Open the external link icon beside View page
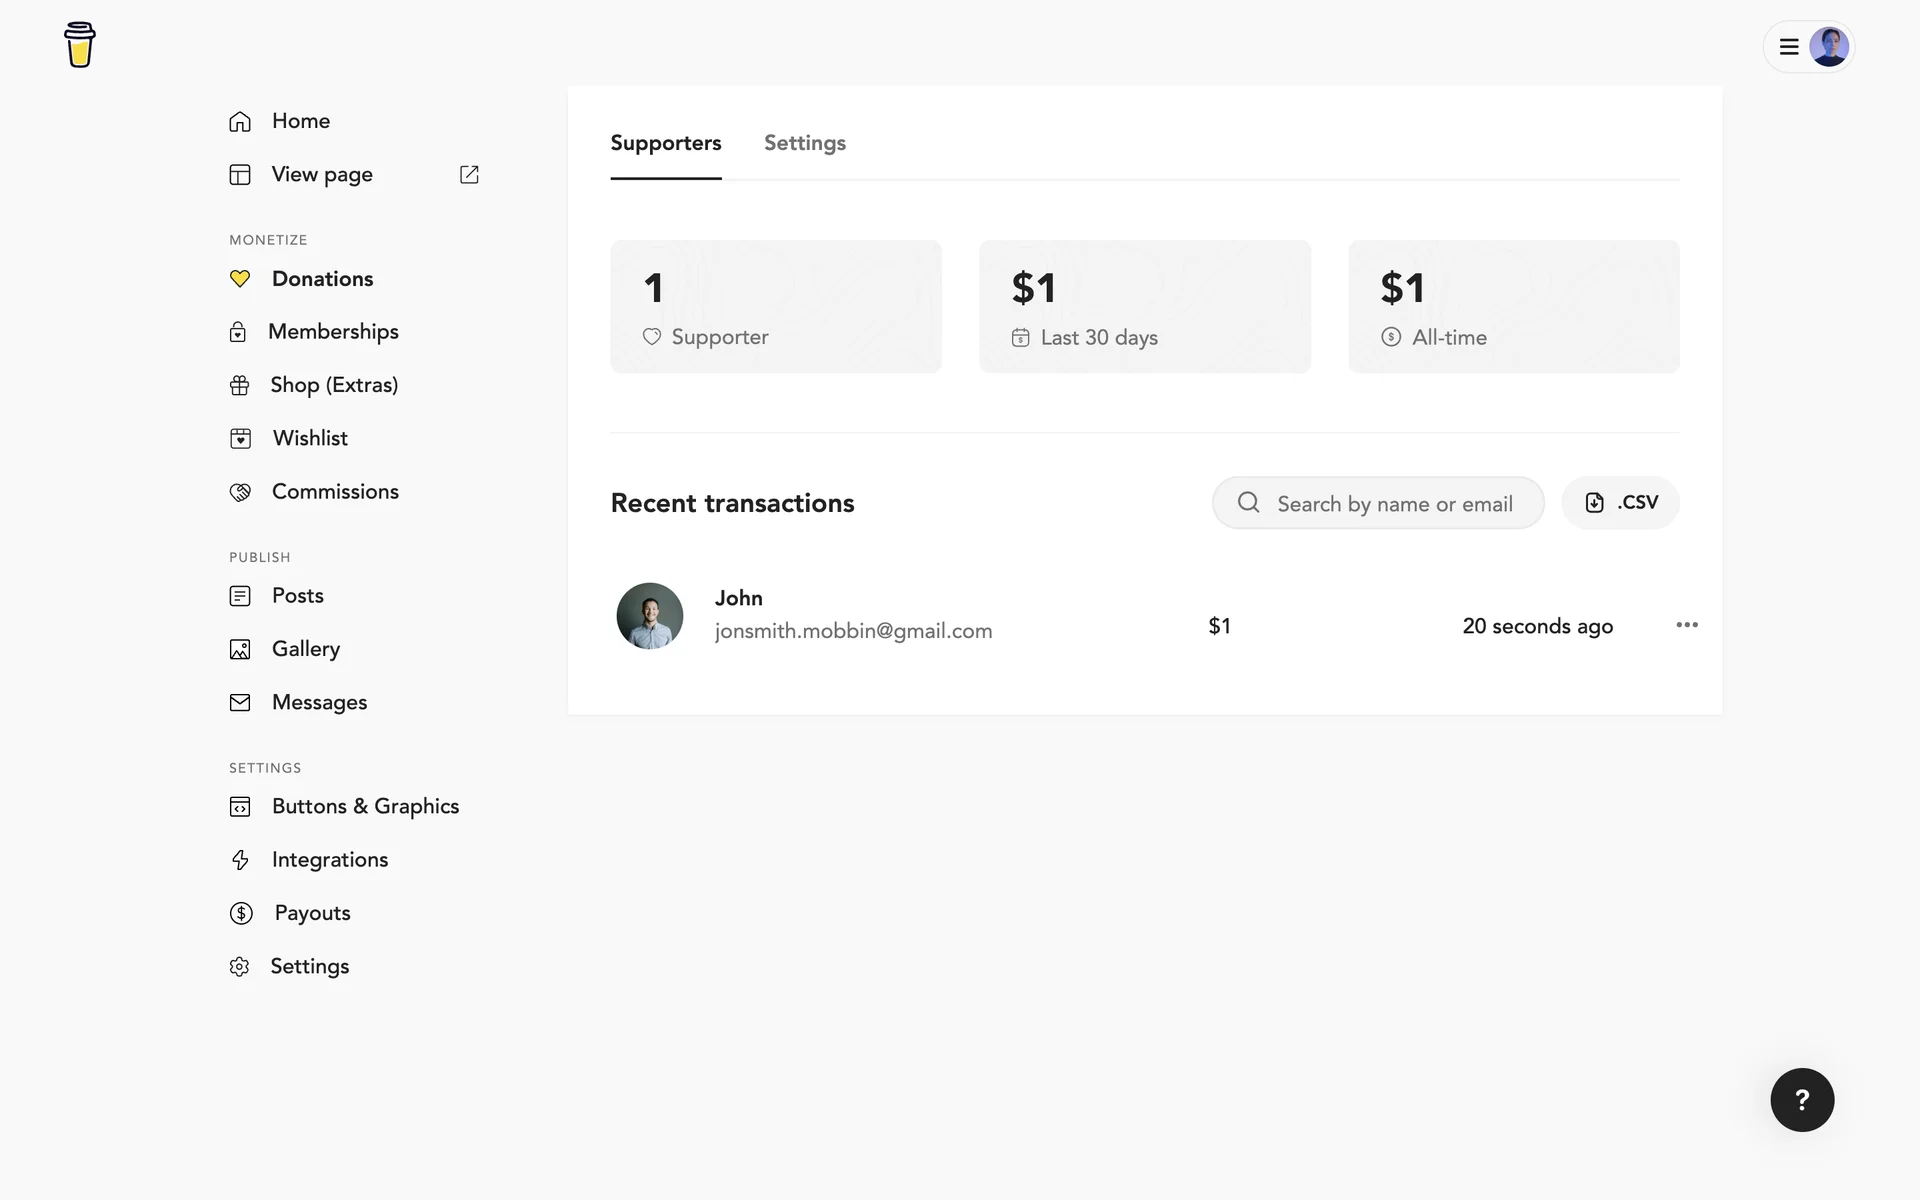This screenshot has width=1920, height=1200. 469,174
